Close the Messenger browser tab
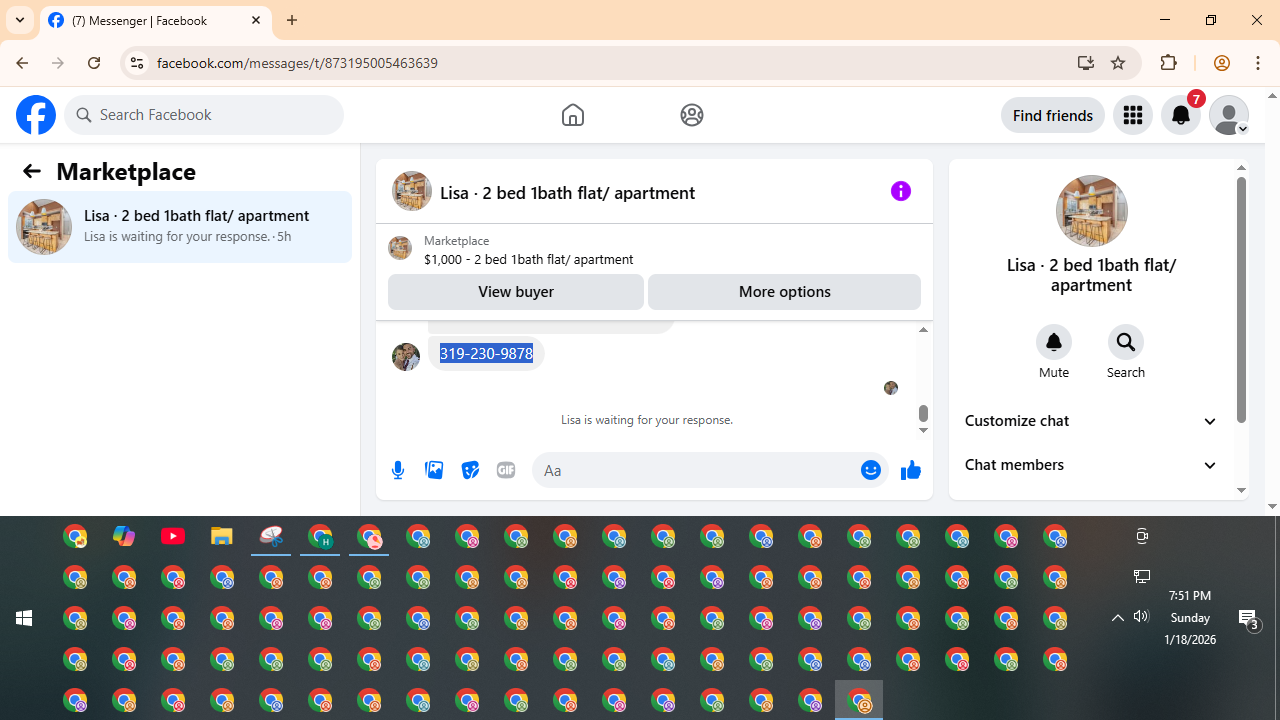 [256, 20]
